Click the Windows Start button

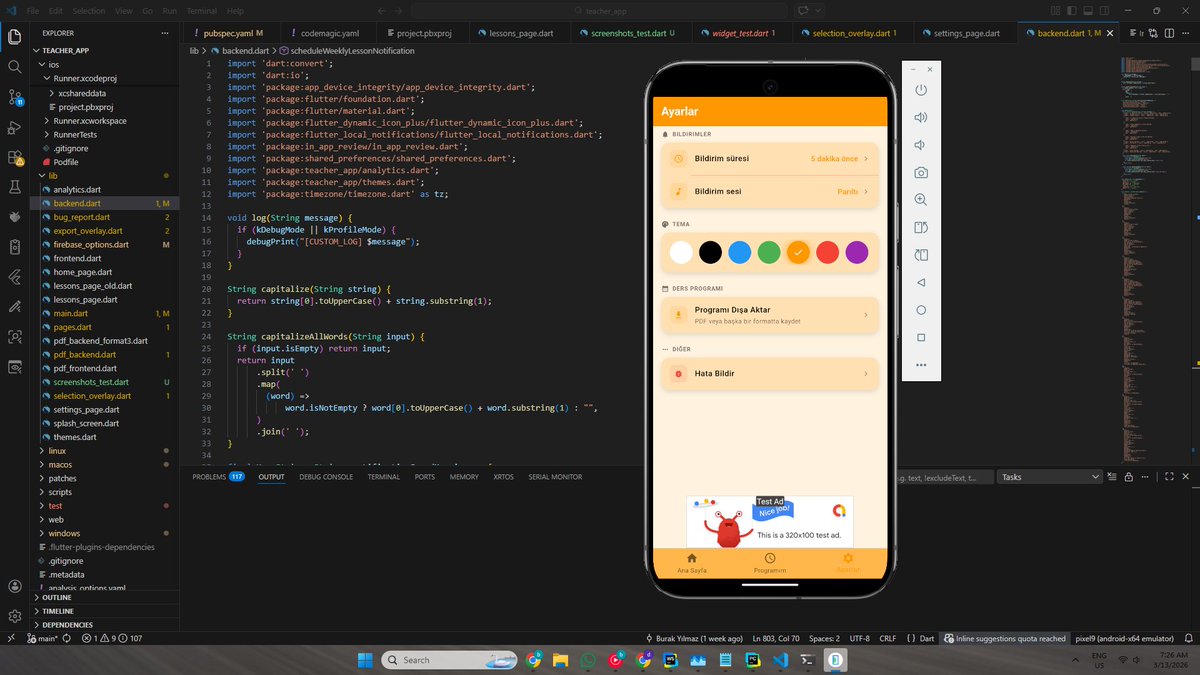[364, 660]
